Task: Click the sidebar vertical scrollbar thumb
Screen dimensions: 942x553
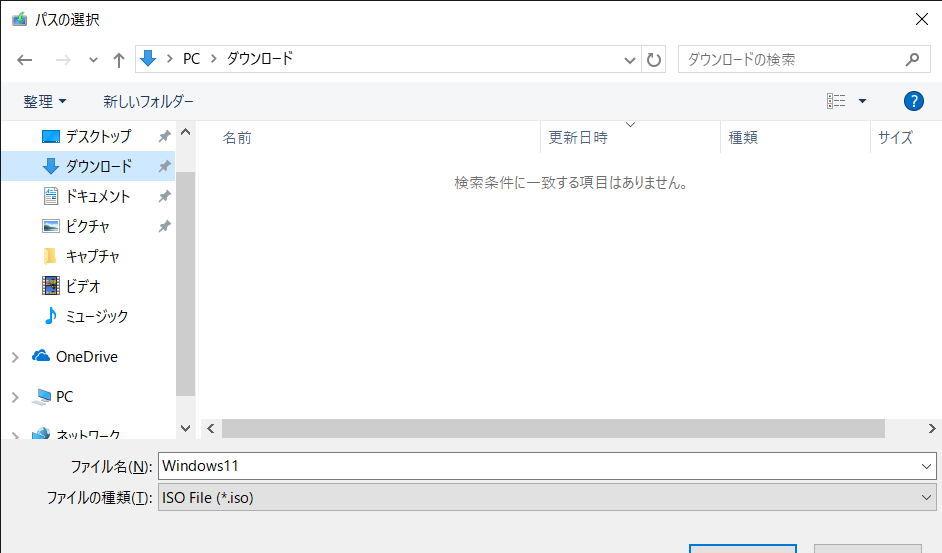Action: click(x=186, y=284)
